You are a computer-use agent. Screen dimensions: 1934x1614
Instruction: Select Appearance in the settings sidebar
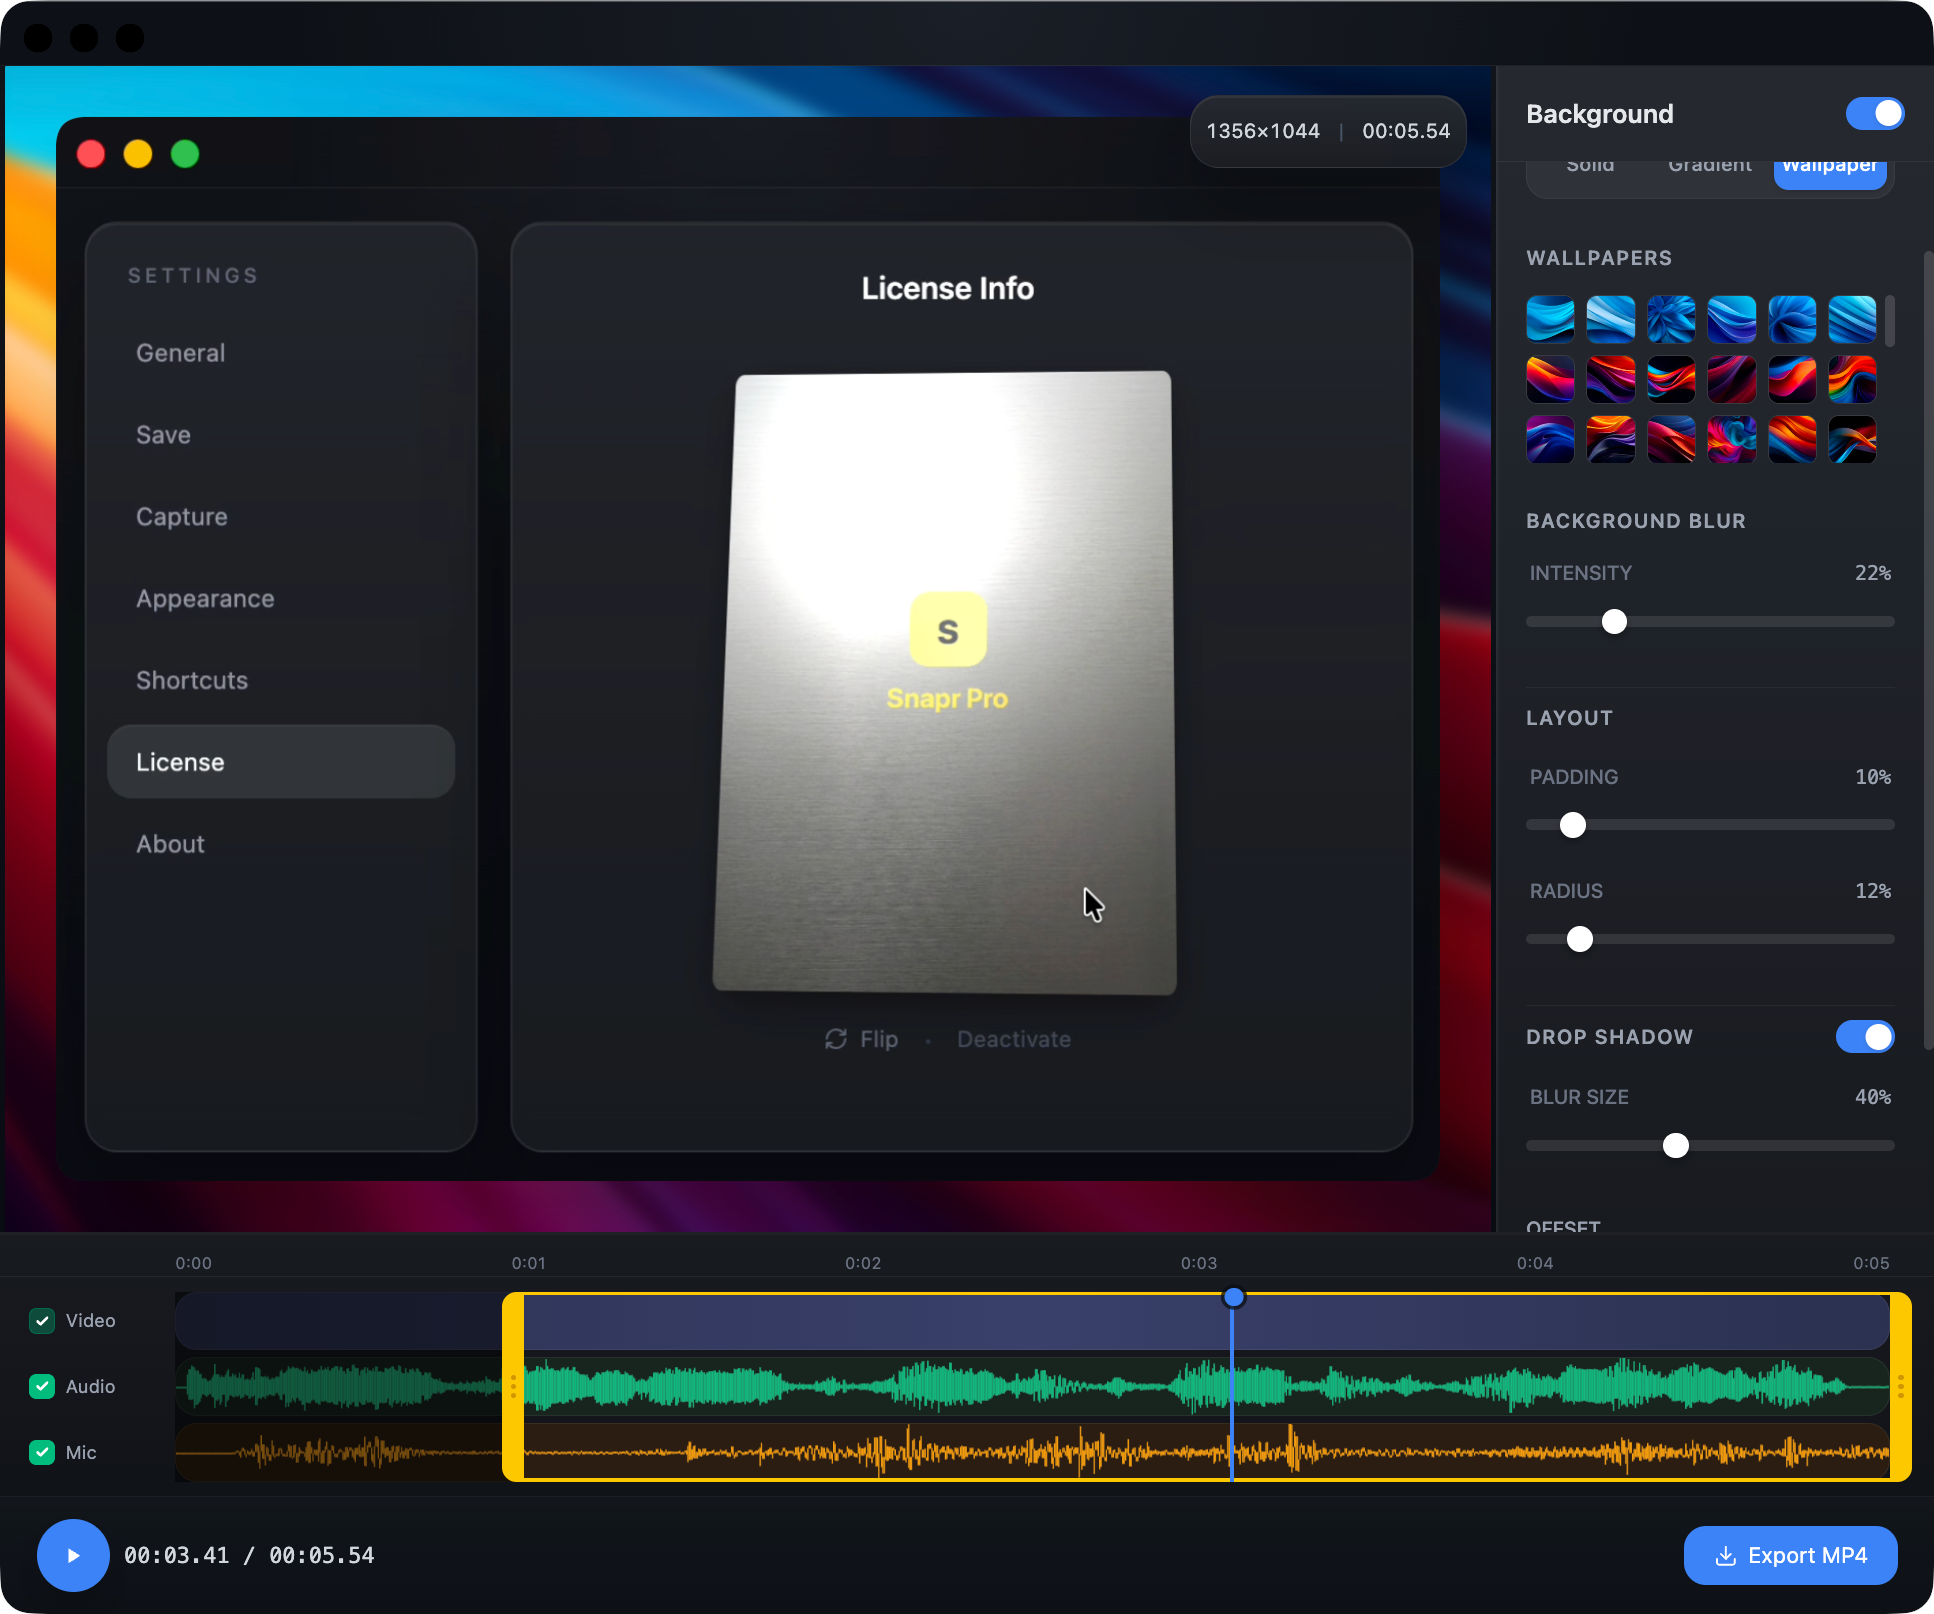coord(205,598)
